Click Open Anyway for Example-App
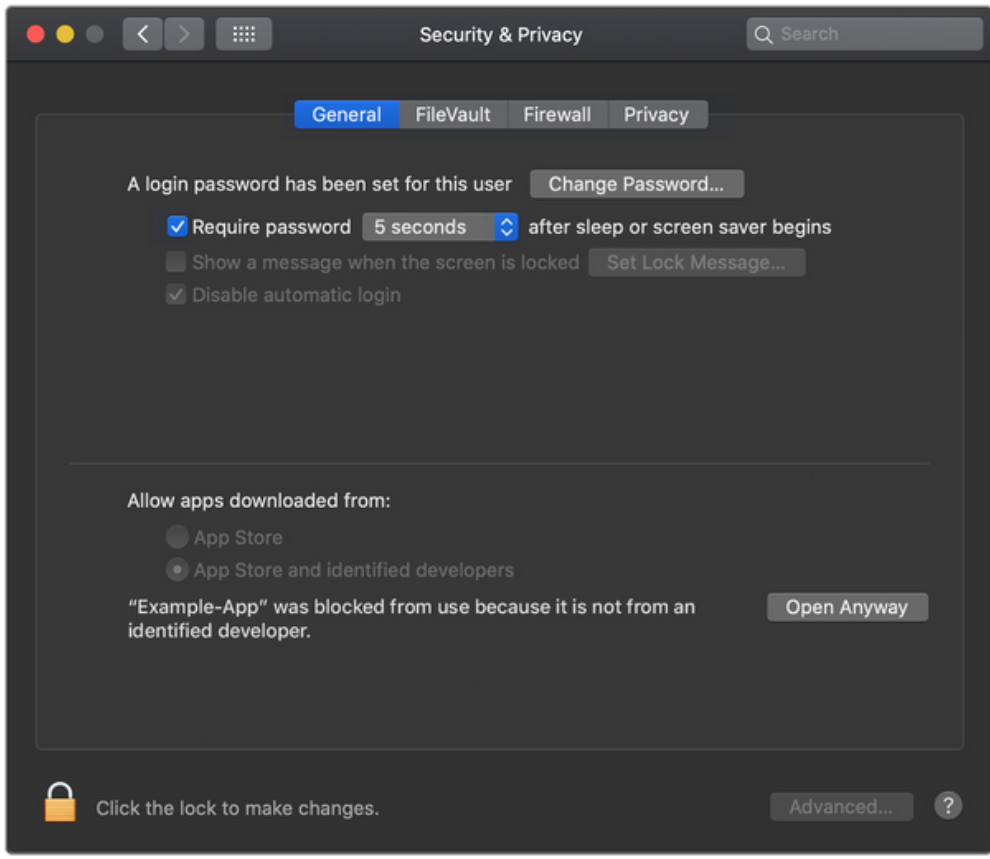The width and height of the screenshot is (990, 859). click(847, 607)
